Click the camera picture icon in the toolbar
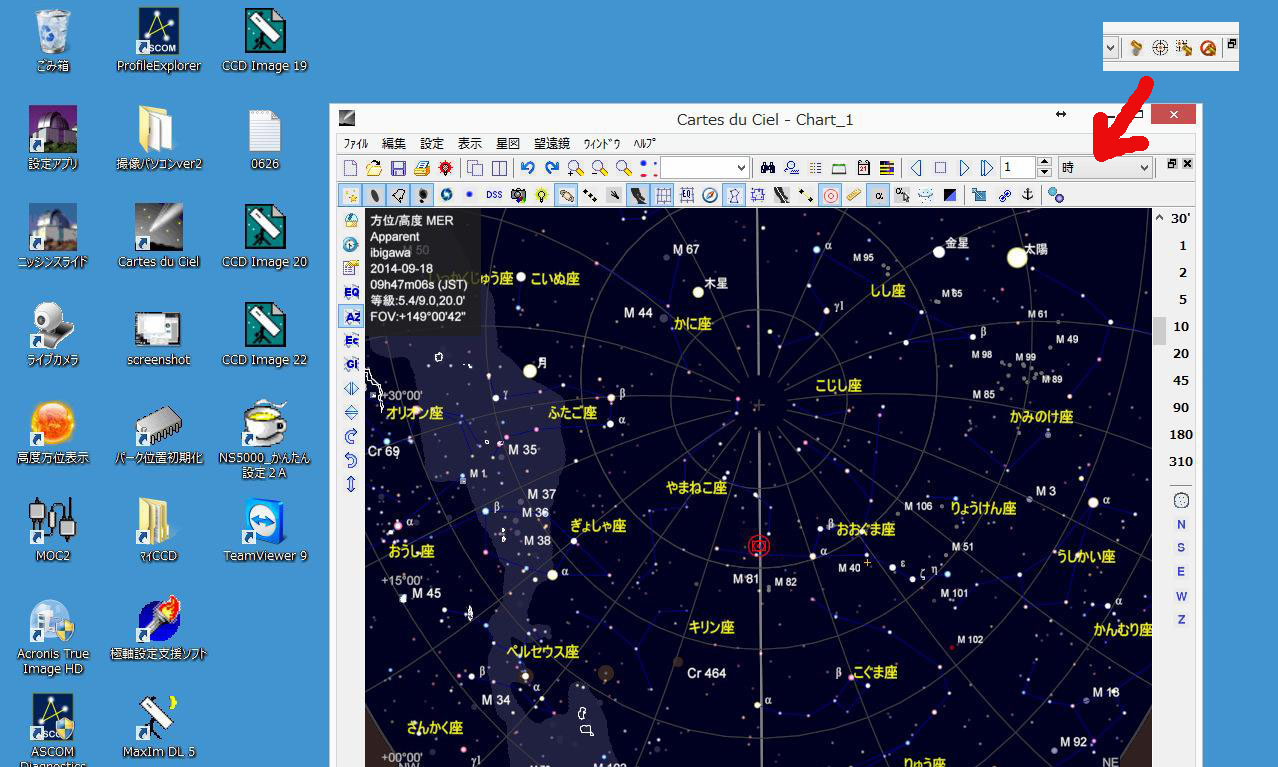The image size is (1278, 767). [x=518, y=195]
